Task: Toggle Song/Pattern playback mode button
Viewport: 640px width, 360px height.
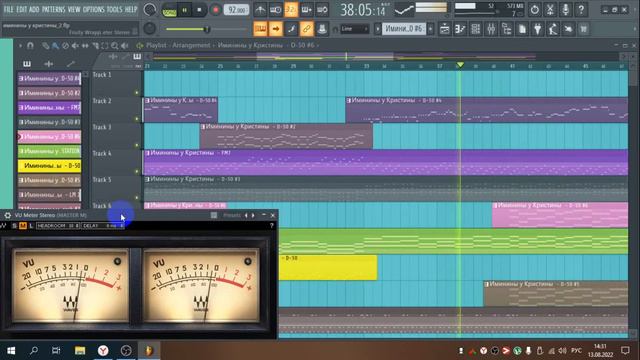Action: pos(169,10)
